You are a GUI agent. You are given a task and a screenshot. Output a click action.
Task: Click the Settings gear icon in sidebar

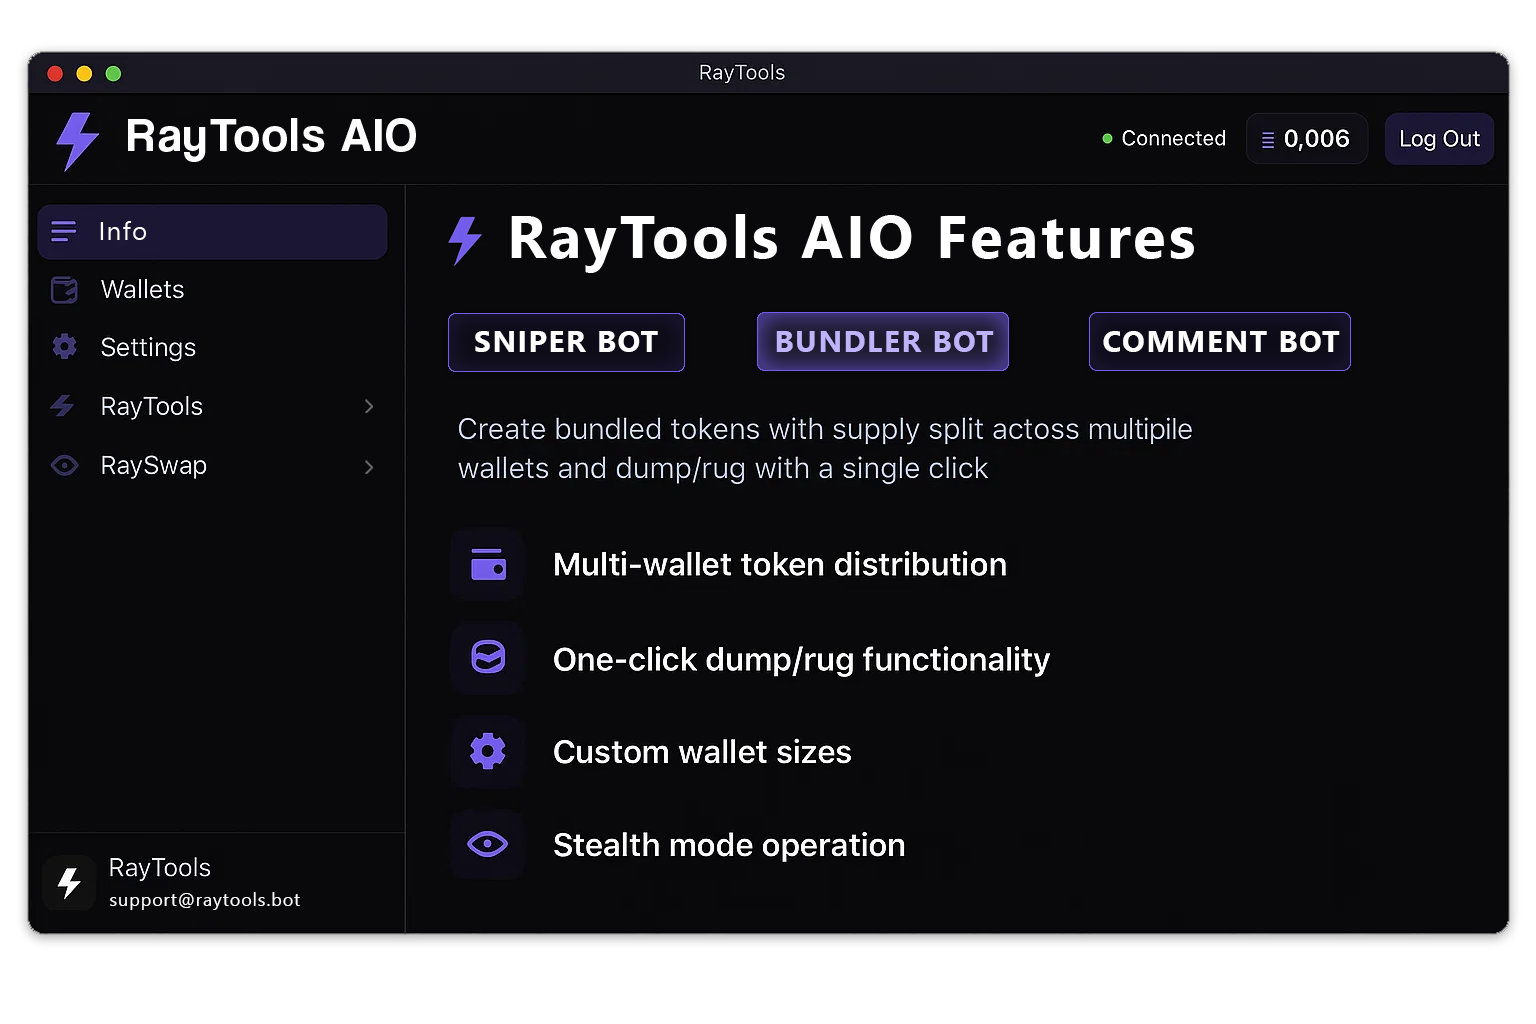(64, 347)
